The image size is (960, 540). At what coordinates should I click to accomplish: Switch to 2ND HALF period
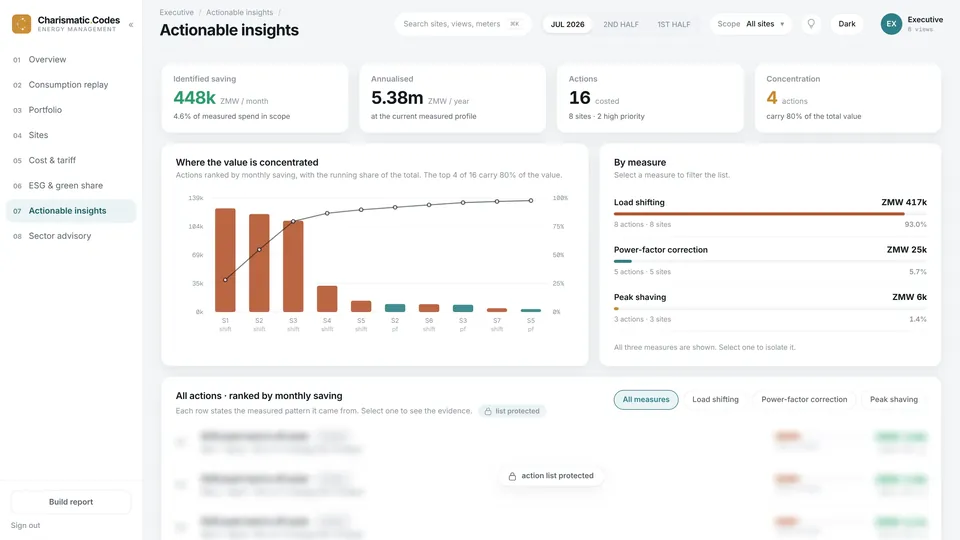tap(621, 24)
